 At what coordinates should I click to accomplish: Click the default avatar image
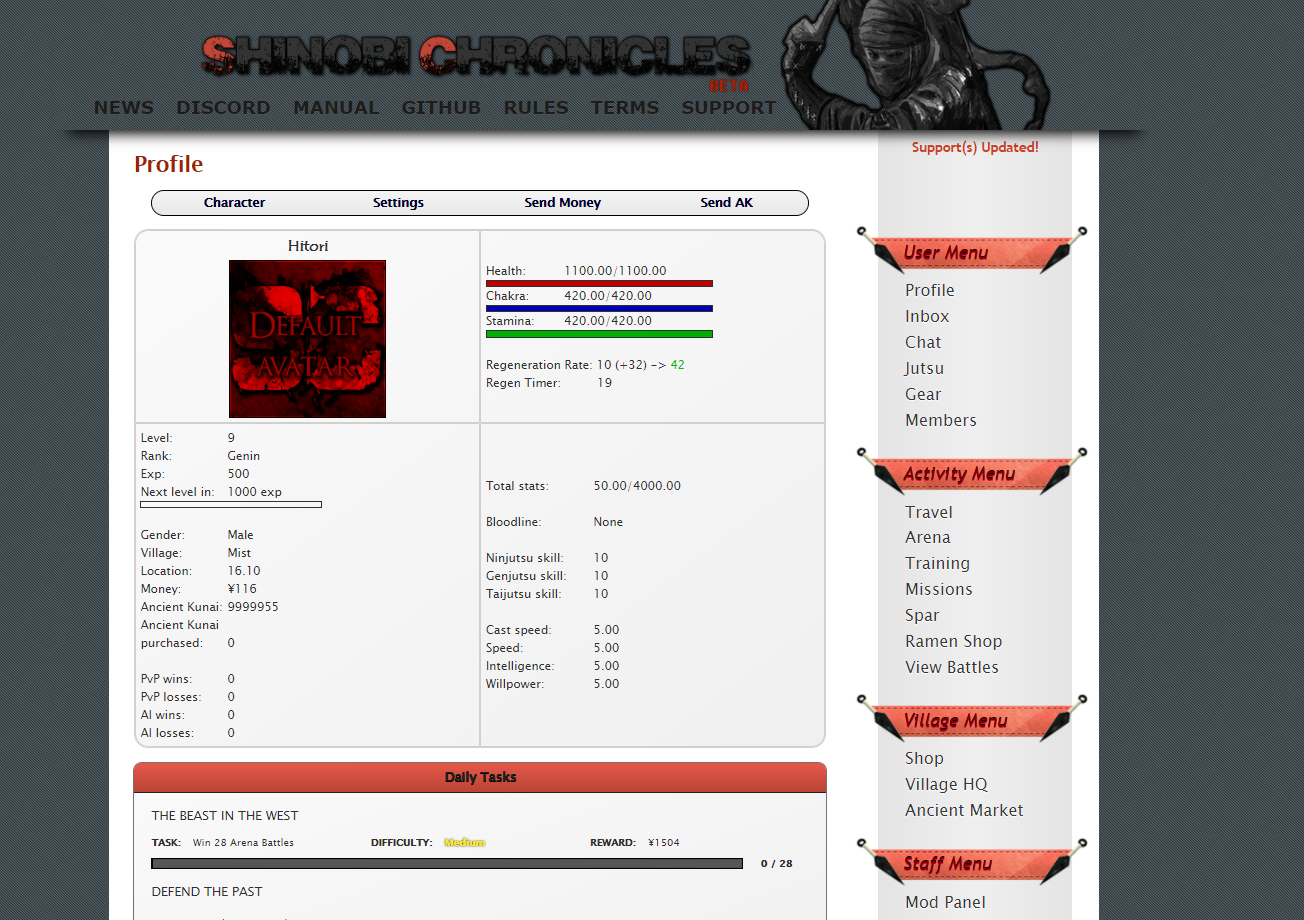coord(307,338)
